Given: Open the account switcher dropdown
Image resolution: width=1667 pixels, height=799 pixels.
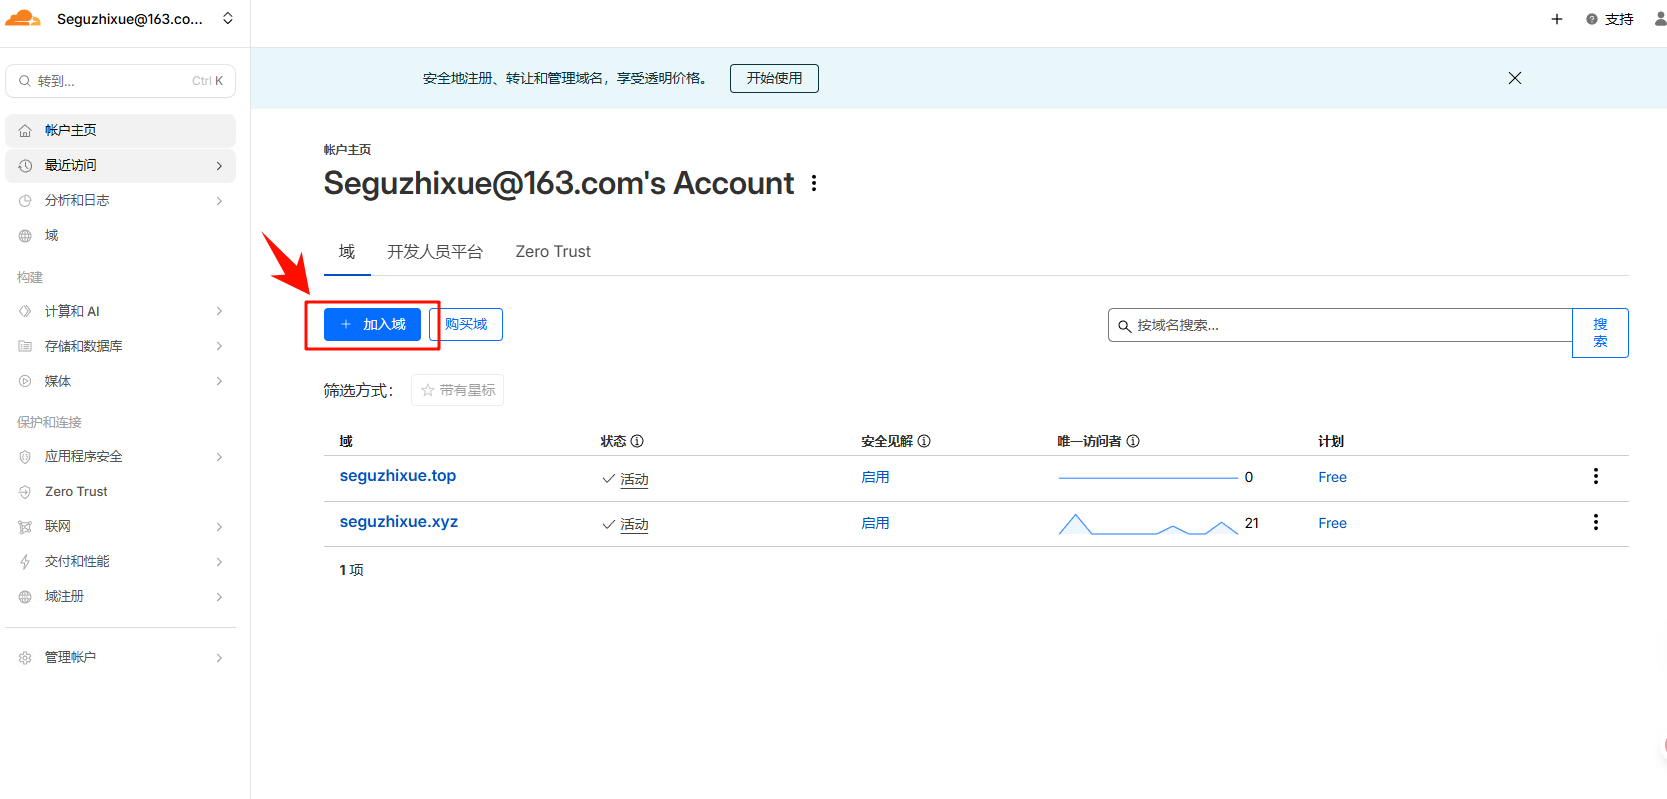Looking at the screenshot, I should pyautogui.click(x=228, y=19).
